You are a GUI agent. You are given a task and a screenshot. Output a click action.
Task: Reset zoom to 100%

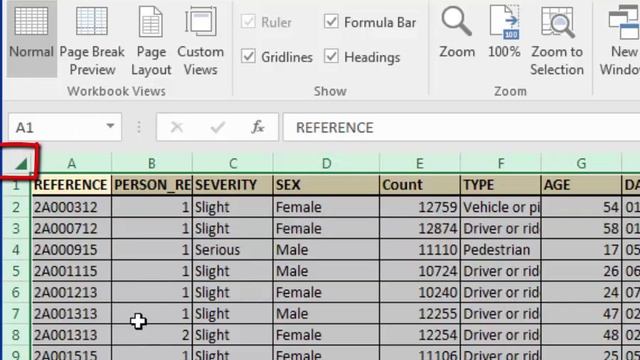pyautogui.click(x=504, y=33)
